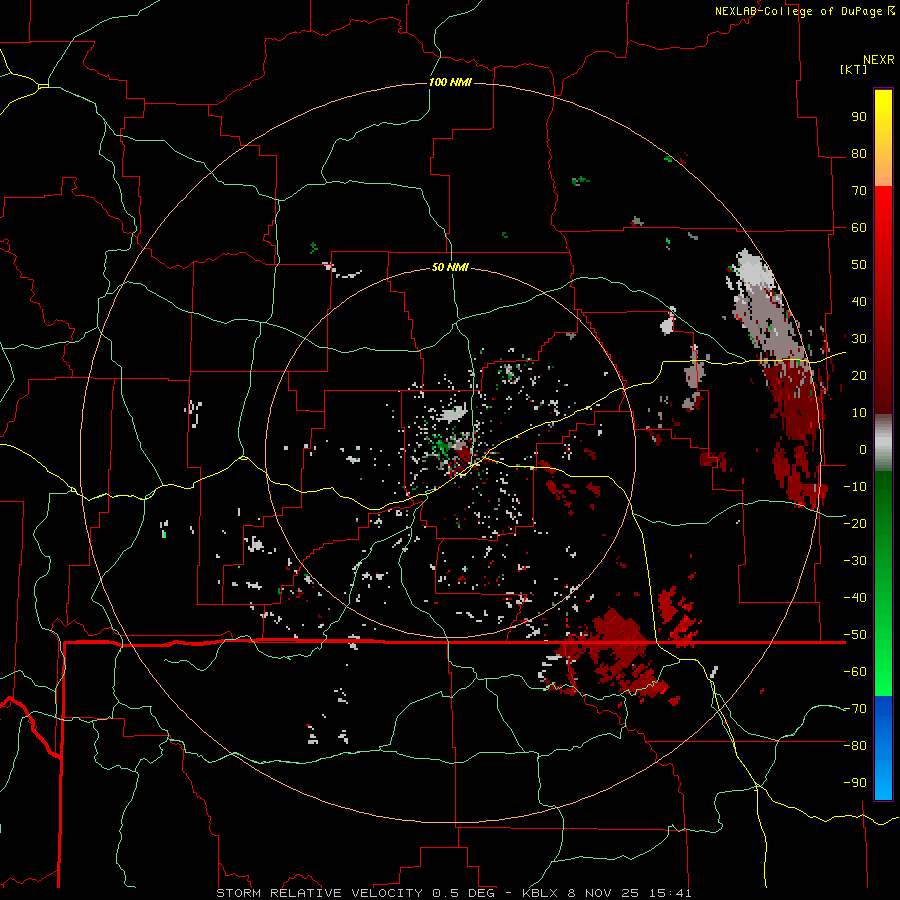The width and height of the screenshot is (900, 900).
Task: Click the -20 value on velocity scale
Action: pos(855,523)
